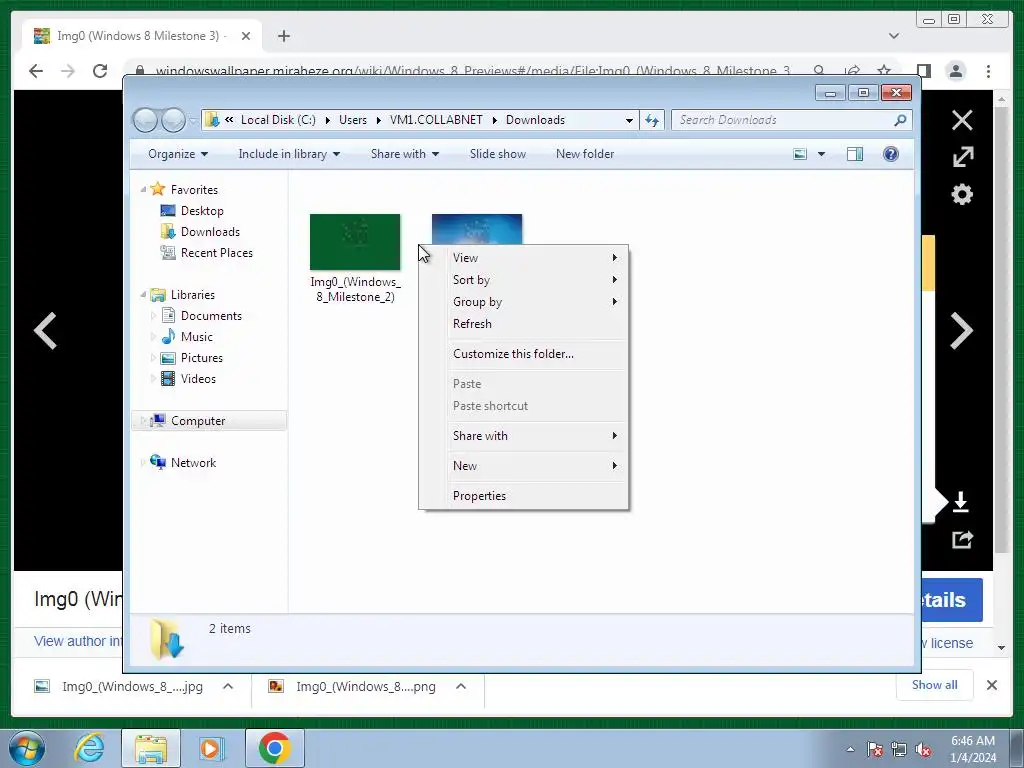Open address bar history dropdown
The image size is (1024, 768).
pos(629,120)
